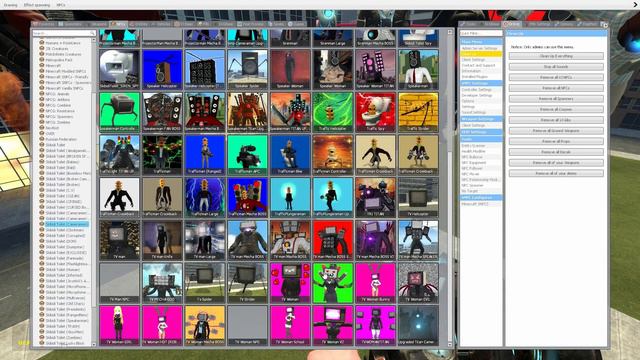Click the Stop all Sounds button

coord(556,67)
